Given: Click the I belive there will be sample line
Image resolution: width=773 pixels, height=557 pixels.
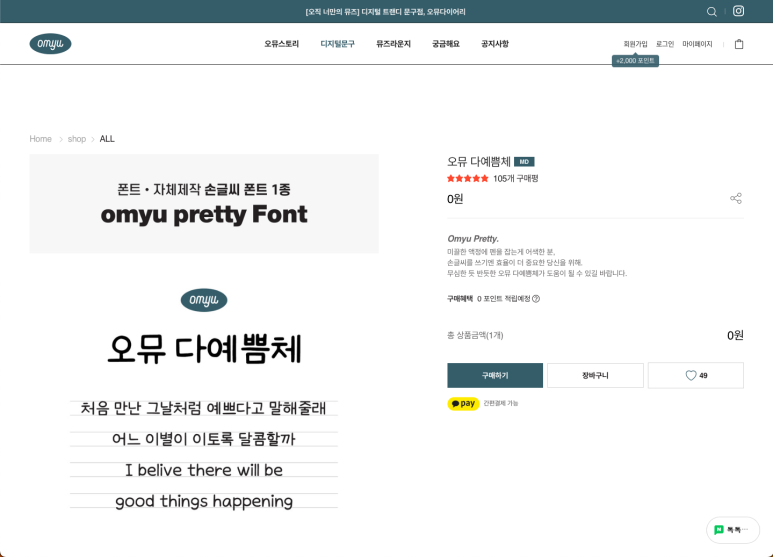Looking at the screenshot, I should click(x=204, y=470).
